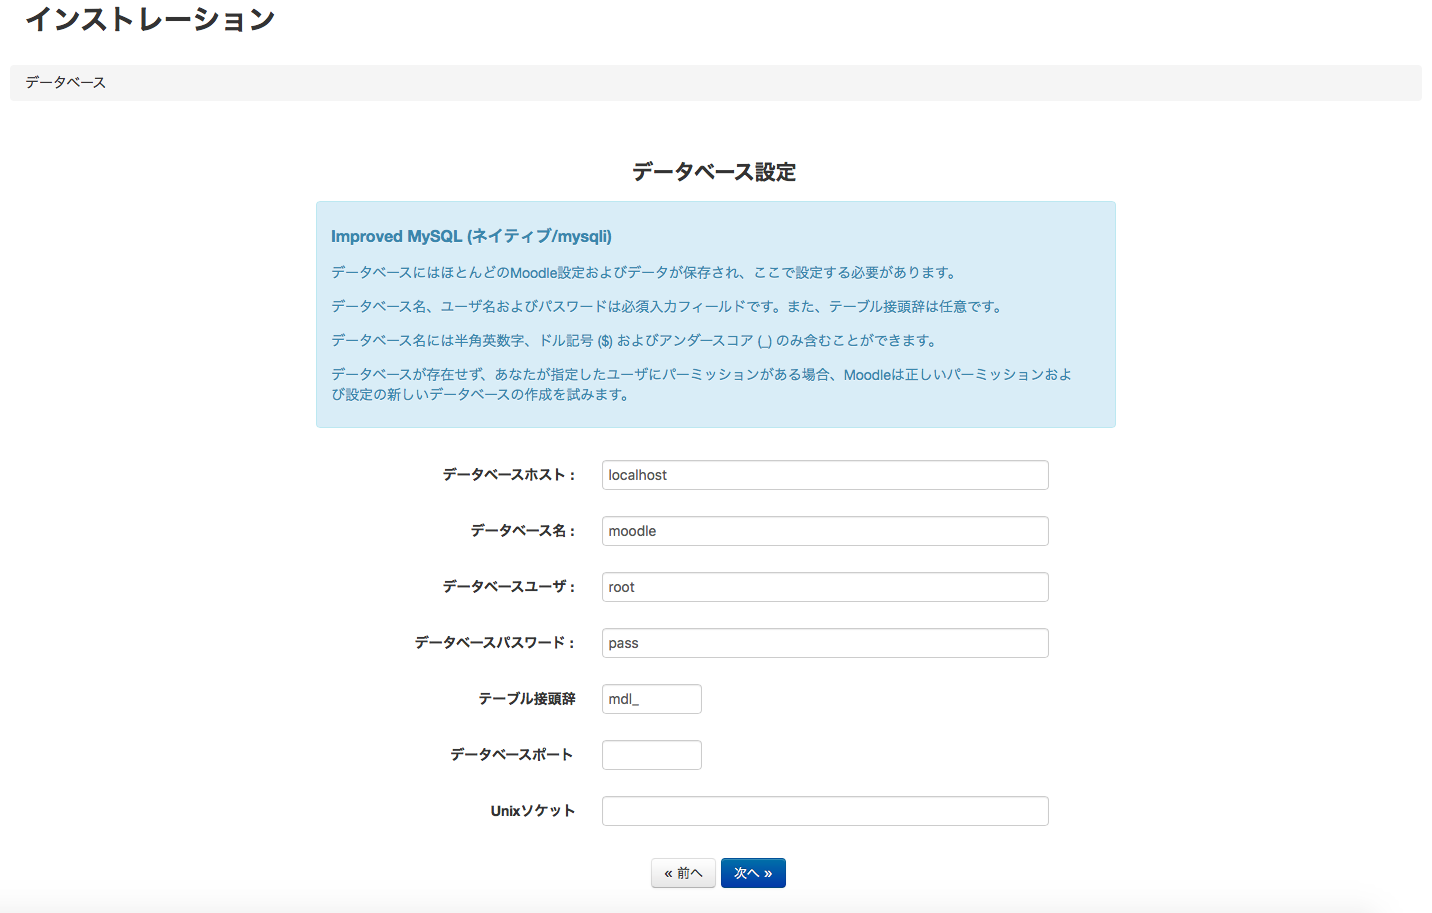Click the empty データベースポート input box
The height and width of the screenshot is (913, 1432).
651,755
